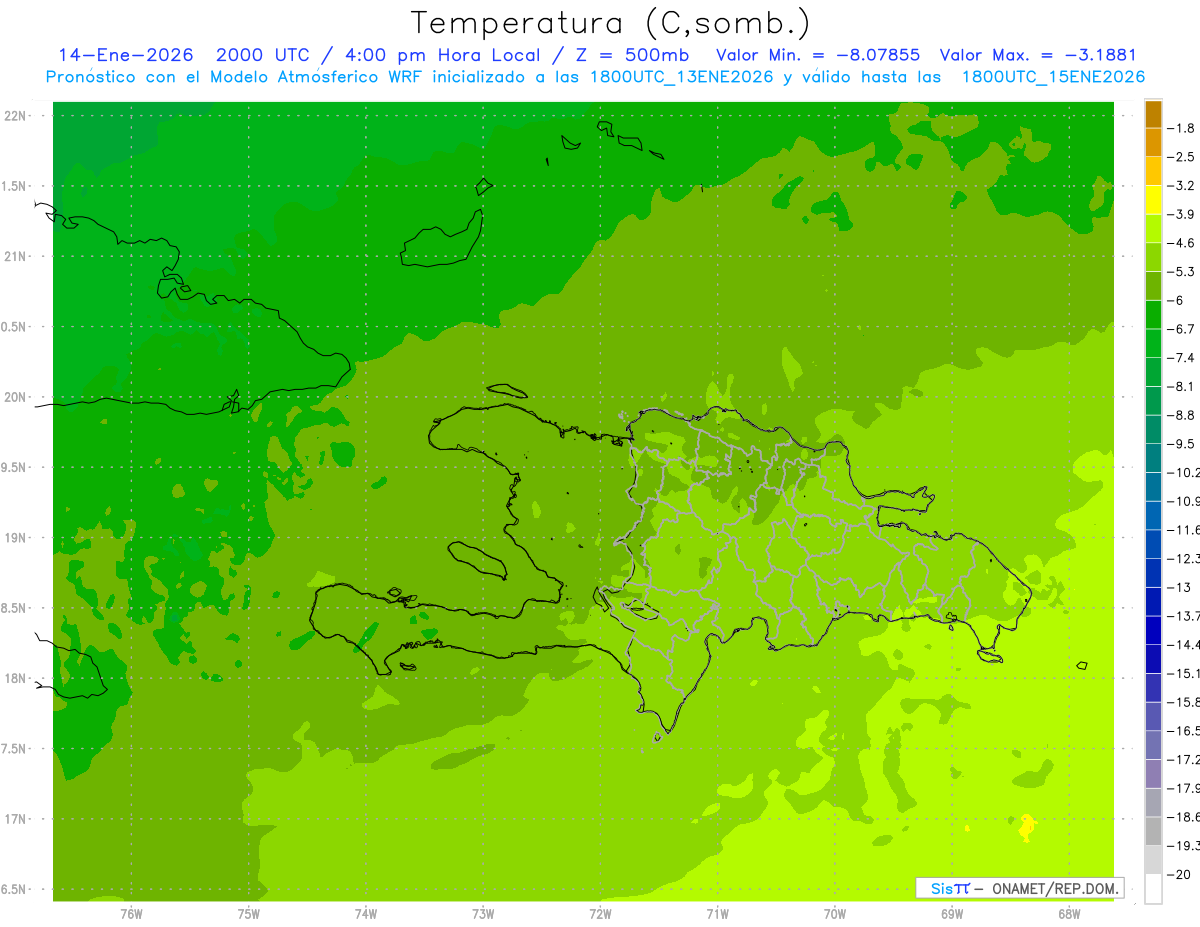This screenshot has width=1200, height=927.
Task: Pick the yellow swatch between -3.2 and -3.9
Action: point(1153,200)
